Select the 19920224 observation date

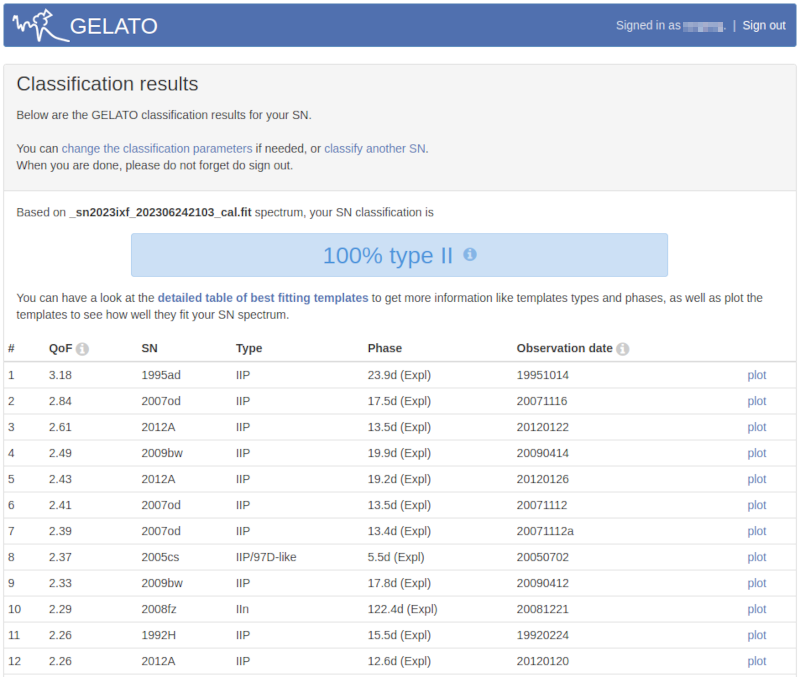click(x=542, y=635)
